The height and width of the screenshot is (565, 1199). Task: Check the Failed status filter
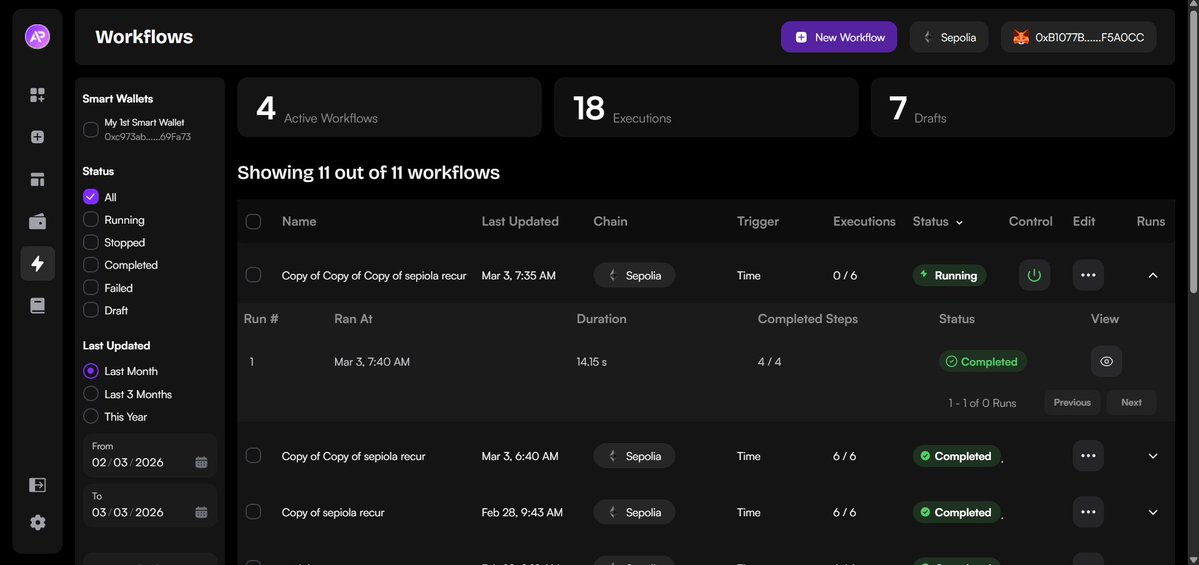(90, 287)
